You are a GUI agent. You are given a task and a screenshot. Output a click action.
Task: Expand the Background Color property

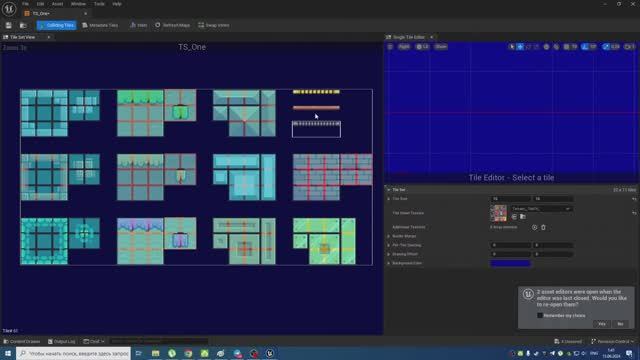tap(389, 263)
